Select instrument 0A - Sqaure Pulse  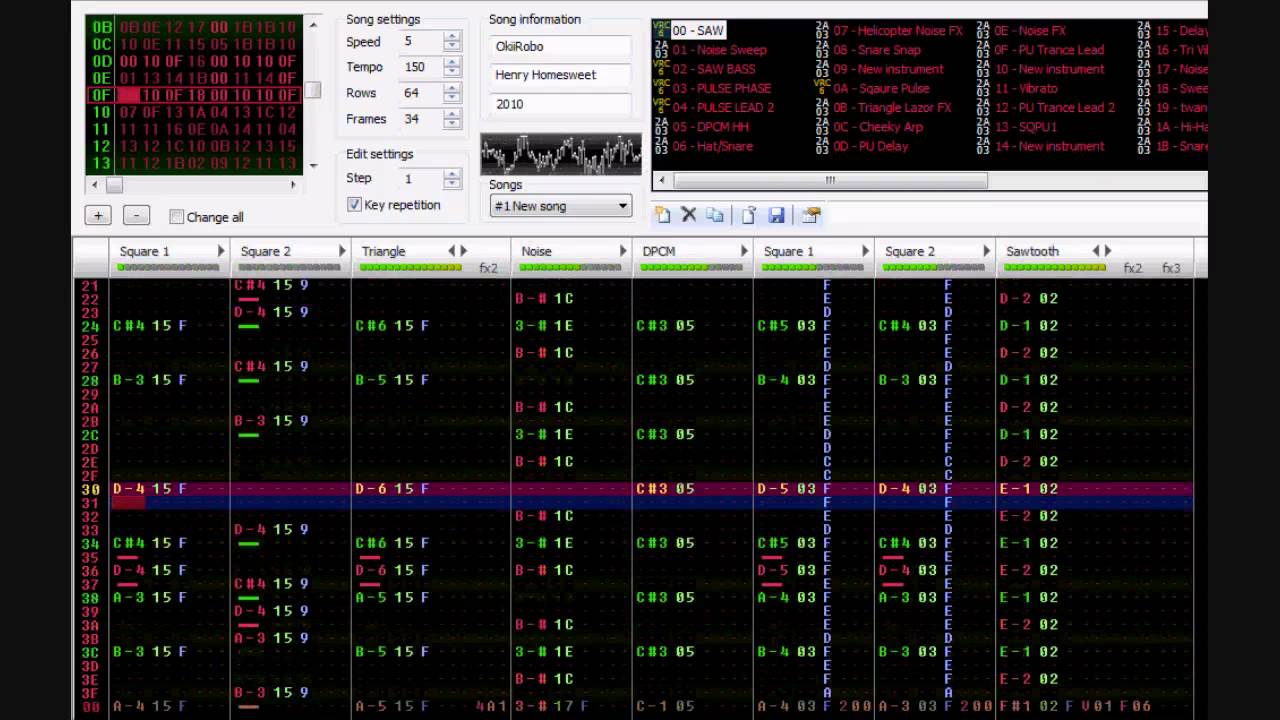(880, 88)
